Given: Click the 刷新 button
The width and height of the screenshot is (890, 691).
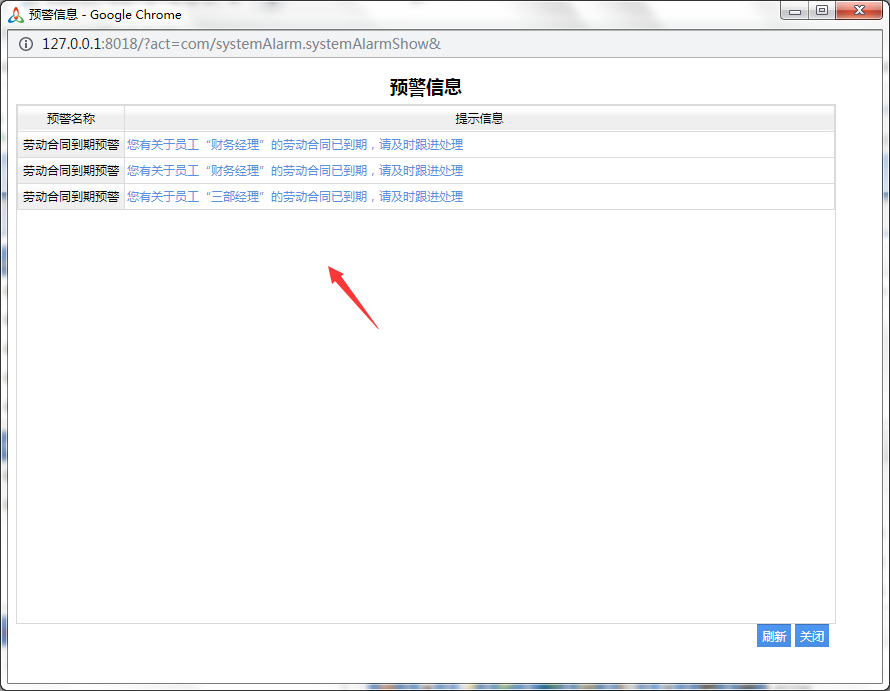Looking at the screenshot, I should pyautogui.click(x=774, y=636).
